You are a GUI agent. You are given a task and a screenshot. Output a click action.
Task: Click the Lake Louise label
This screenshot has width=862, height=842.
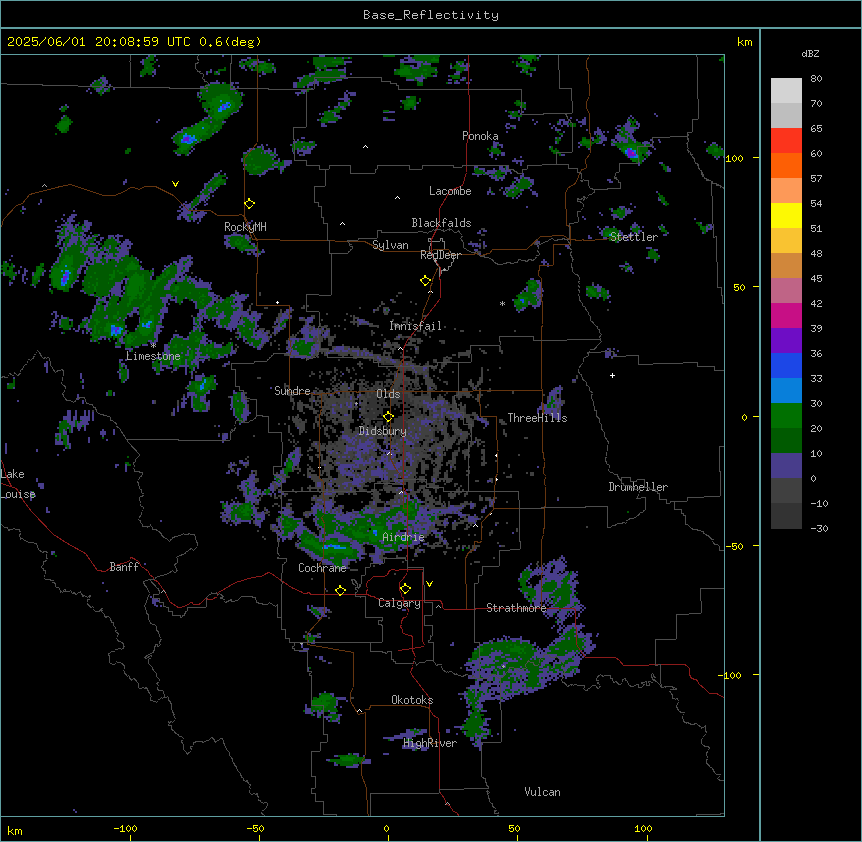18,484
